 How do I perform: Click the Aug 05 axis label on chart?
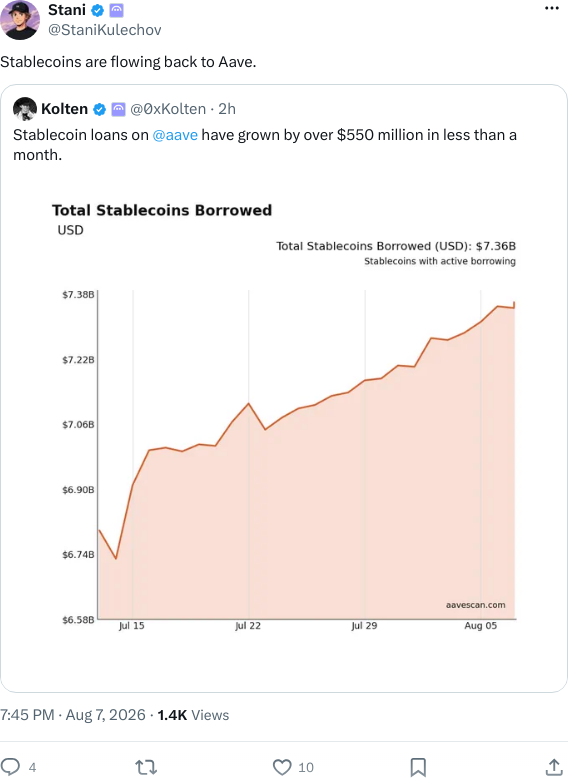480,626
